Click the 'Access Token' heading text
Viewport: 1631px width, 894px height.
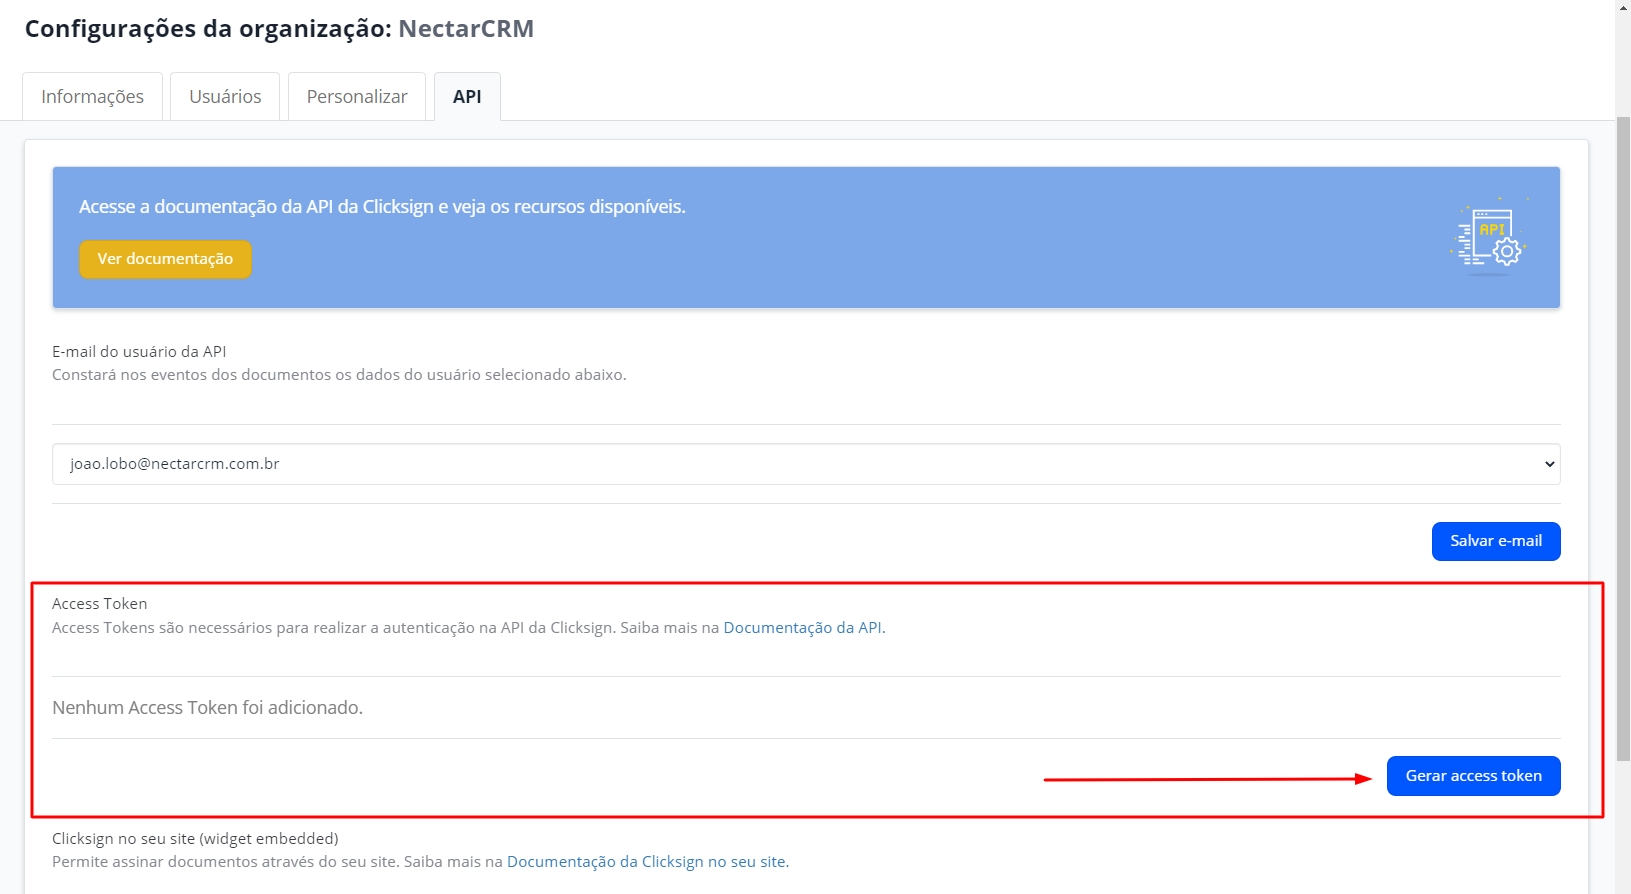click(x=100, y=604)
